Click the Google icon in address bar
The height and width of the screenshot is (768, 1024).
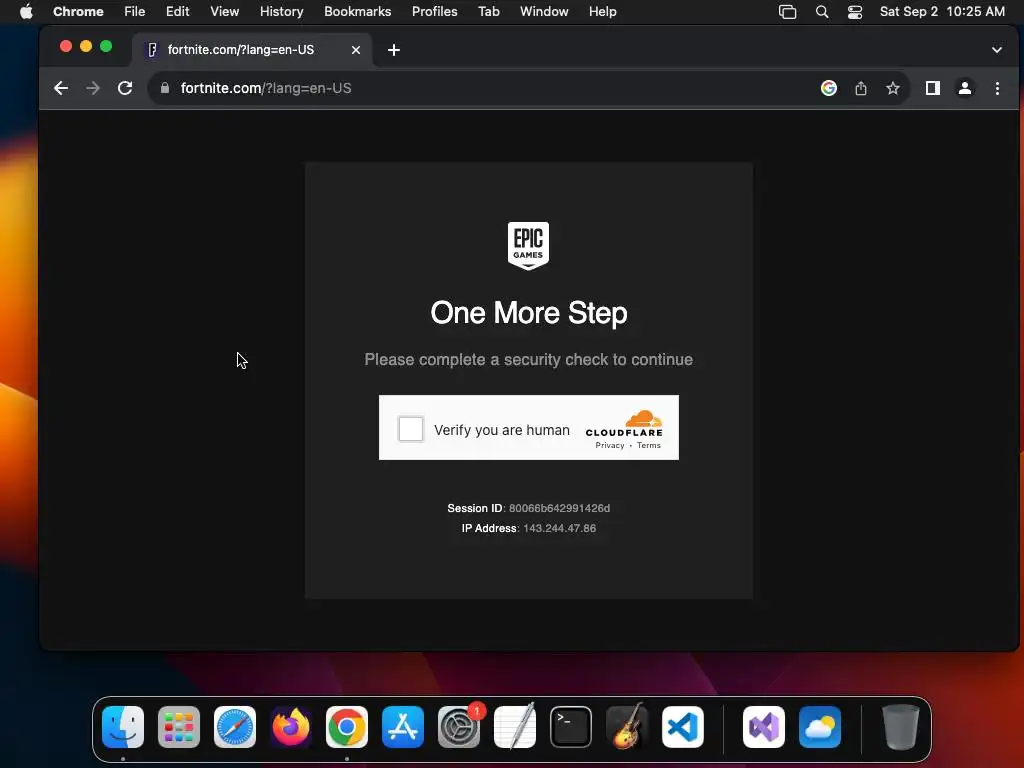(829, 88)
